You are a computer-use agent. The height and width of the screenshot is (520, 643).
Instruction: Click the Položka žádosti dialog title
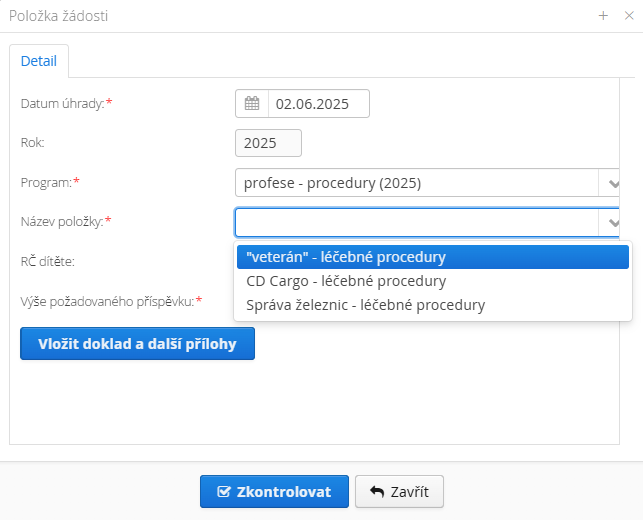click(59, 16)
